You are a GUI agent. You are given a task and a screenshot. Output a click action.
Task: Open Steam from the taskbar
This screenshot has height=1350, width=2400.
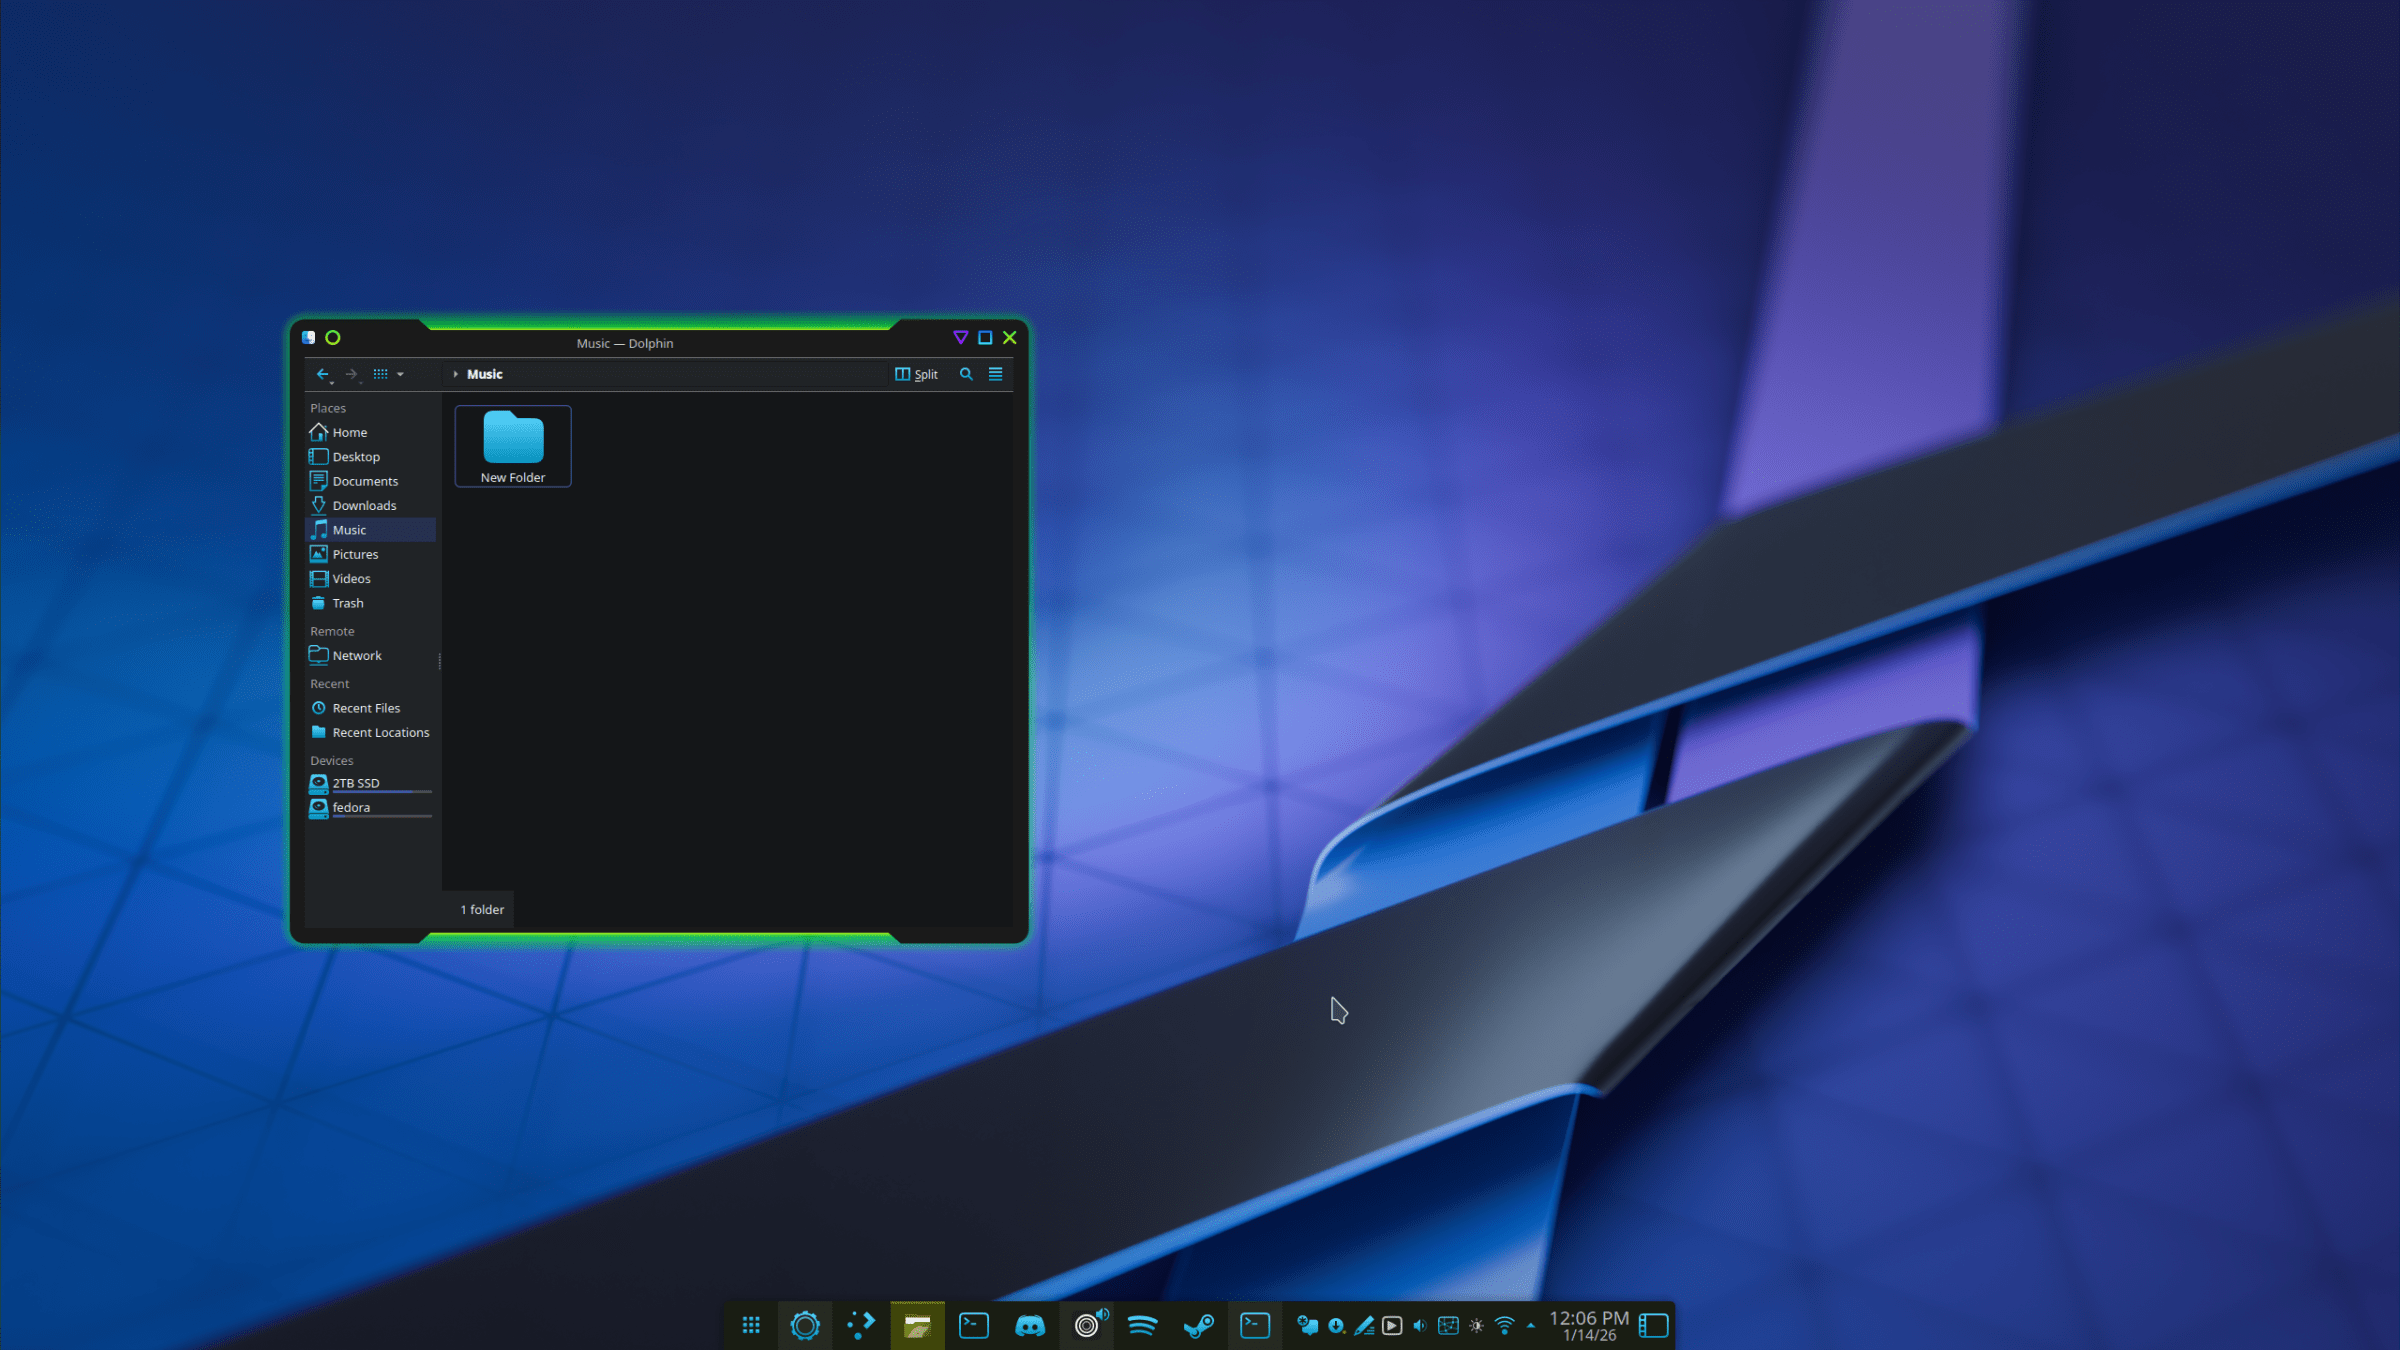click(1198, 1326)
